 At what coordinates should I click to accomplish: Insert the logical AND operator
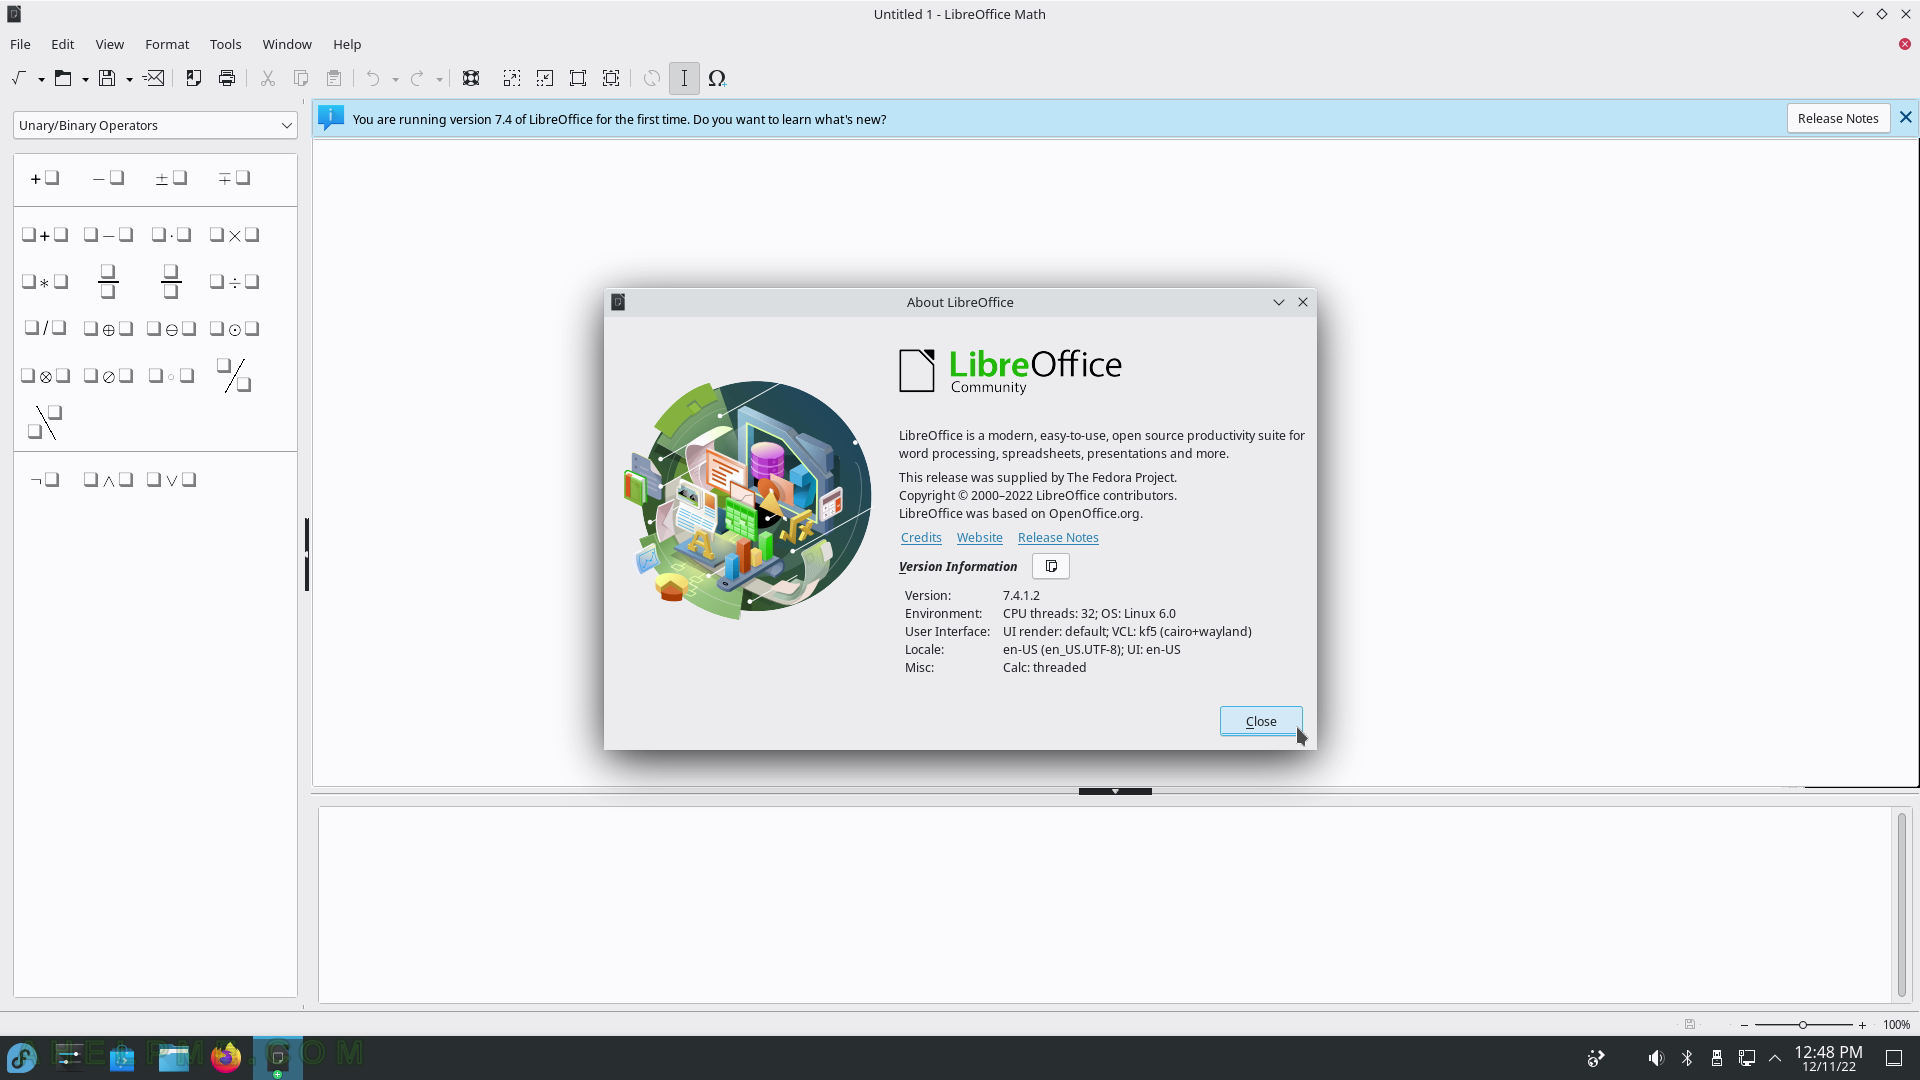coord(108,480)
